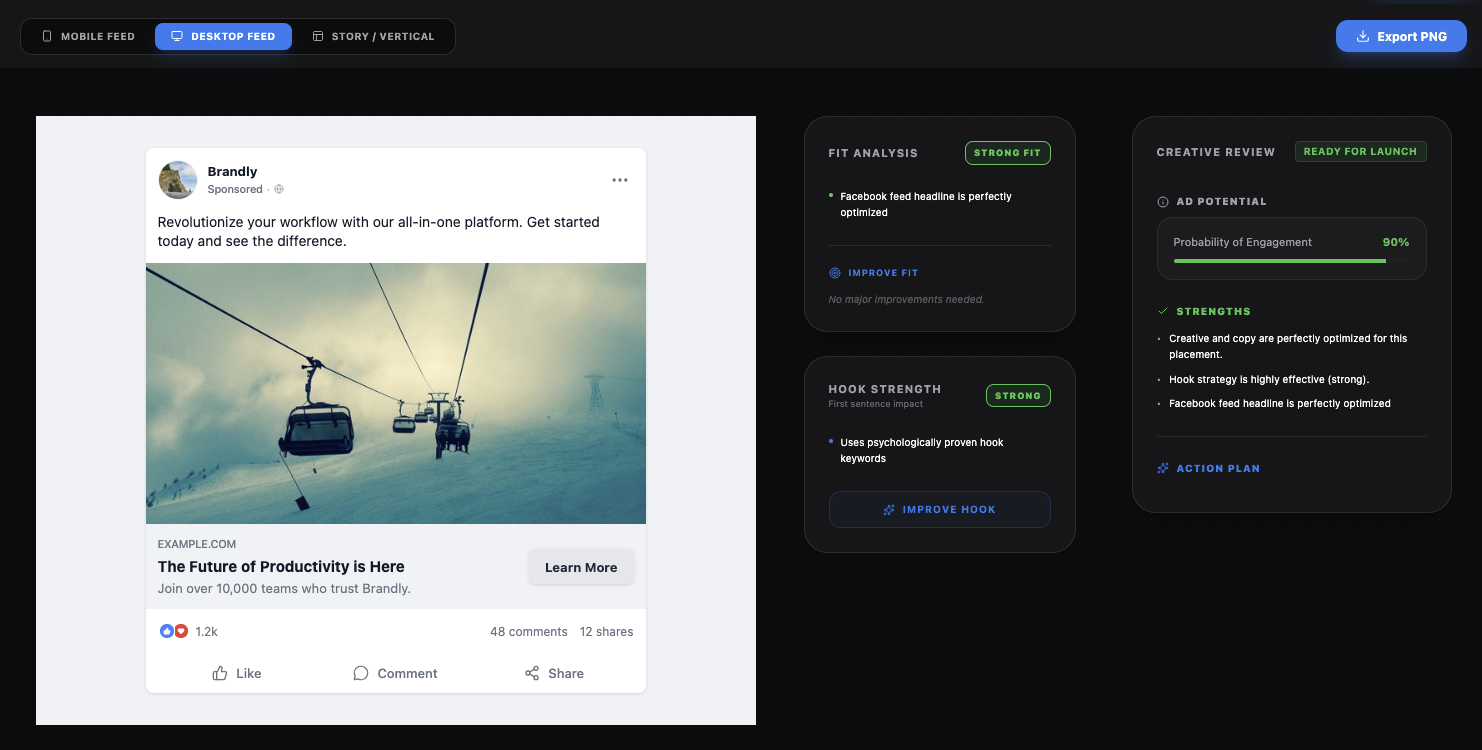
Task: Click Join over 10,000 teams description
Action: point(284,588)
